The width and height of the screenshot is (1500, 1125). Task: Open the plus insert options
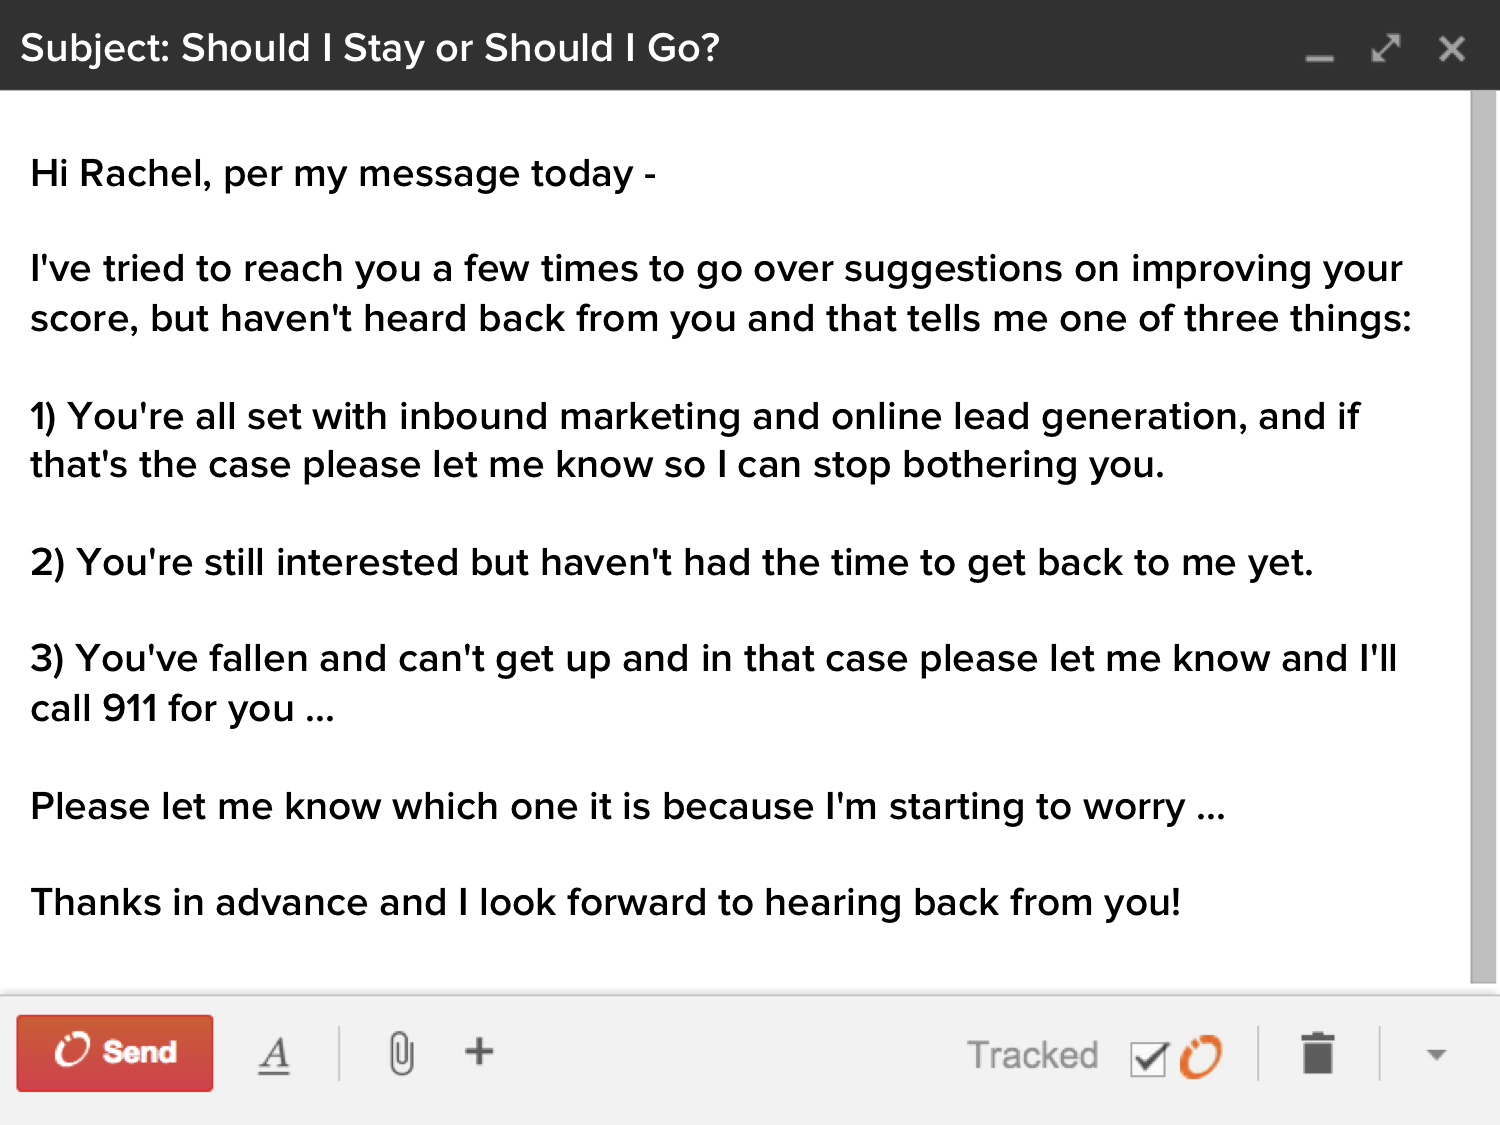point(479,1051)
